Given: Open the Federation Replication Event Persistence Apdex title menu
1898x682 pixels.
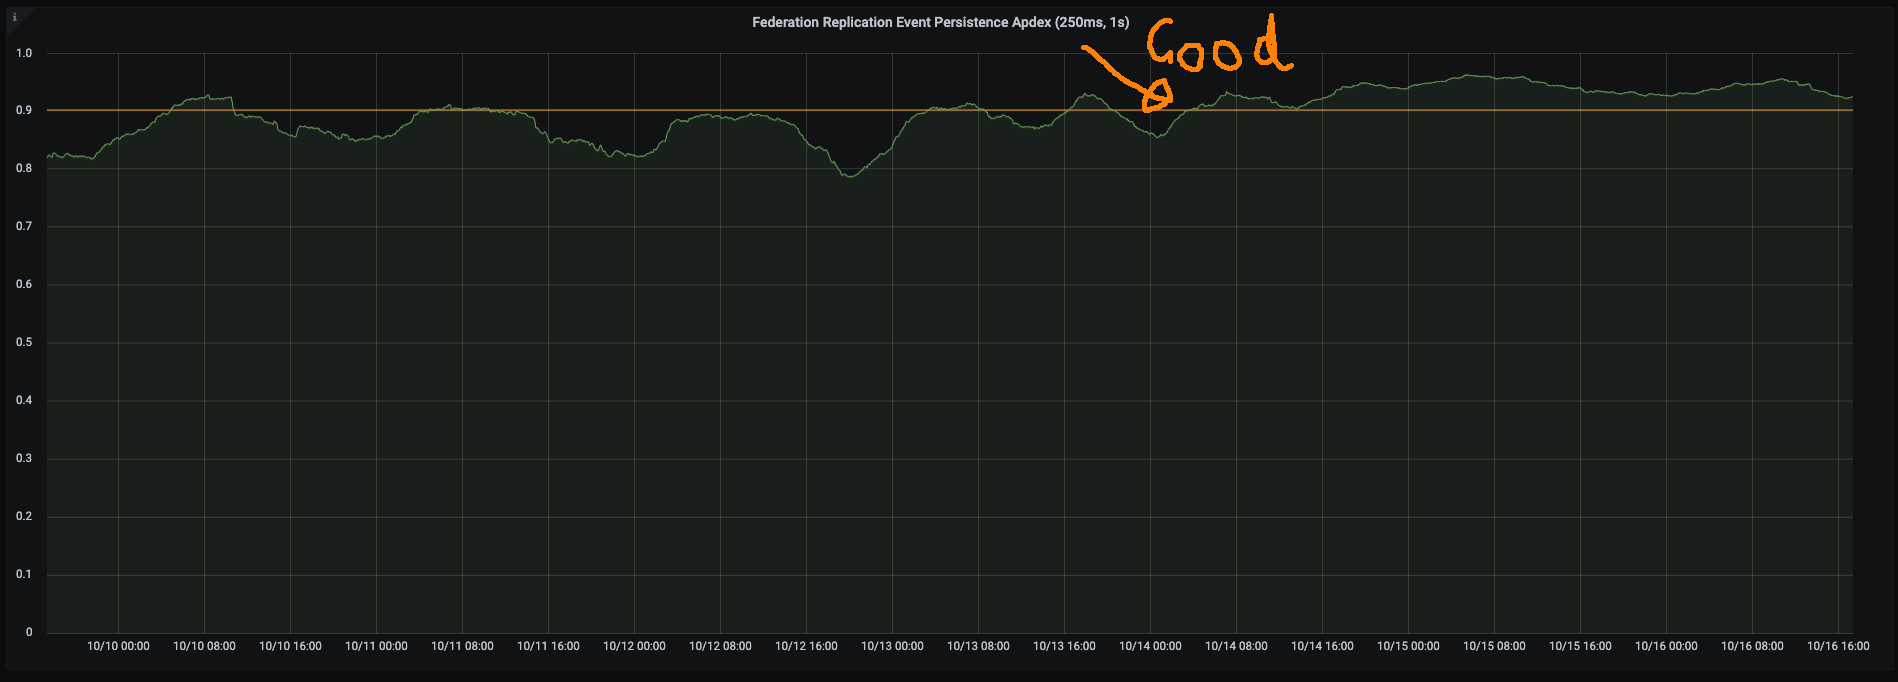Looking at the screenshot, I should pos(940,22).
